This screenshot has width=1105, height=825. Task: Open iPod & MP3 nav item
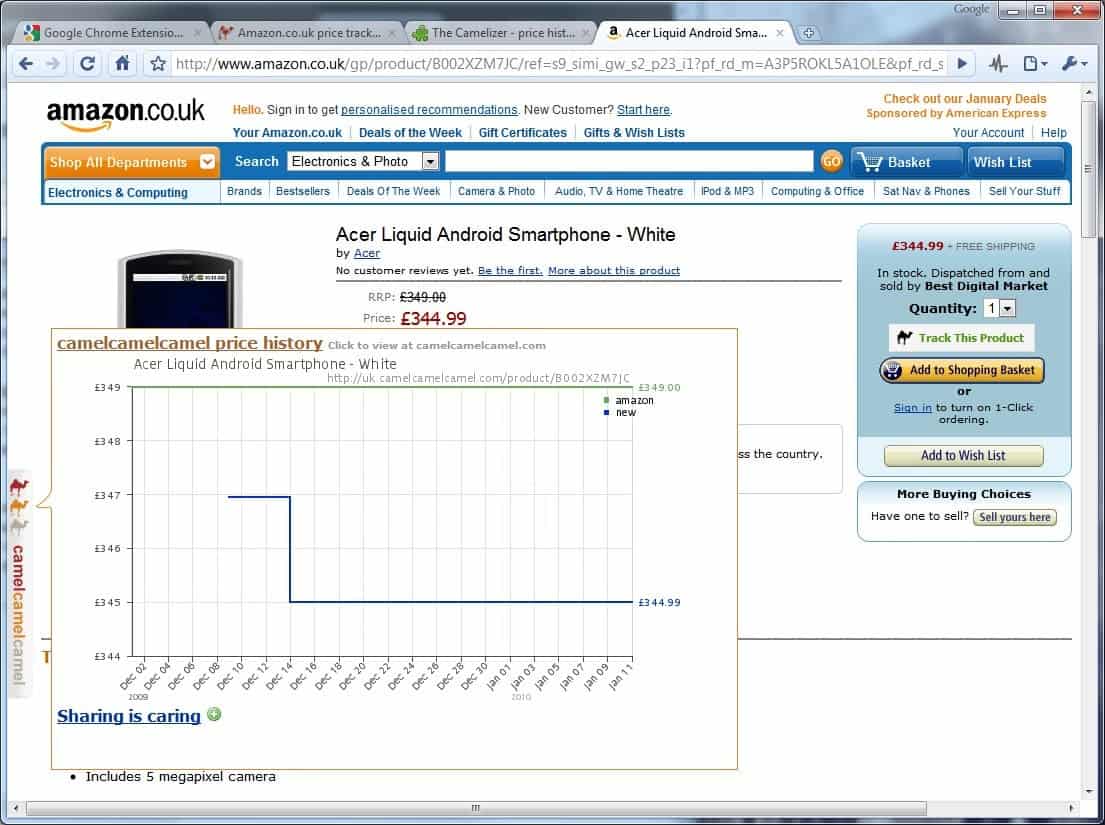727,191
